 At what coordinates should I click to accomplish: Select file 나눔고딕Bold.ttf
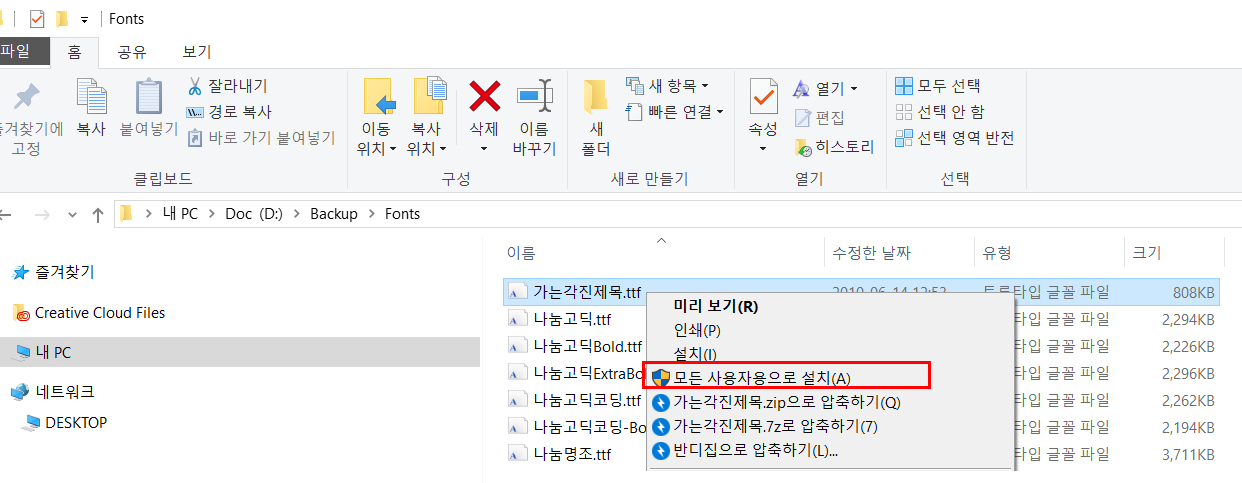(x=587, y=347)
